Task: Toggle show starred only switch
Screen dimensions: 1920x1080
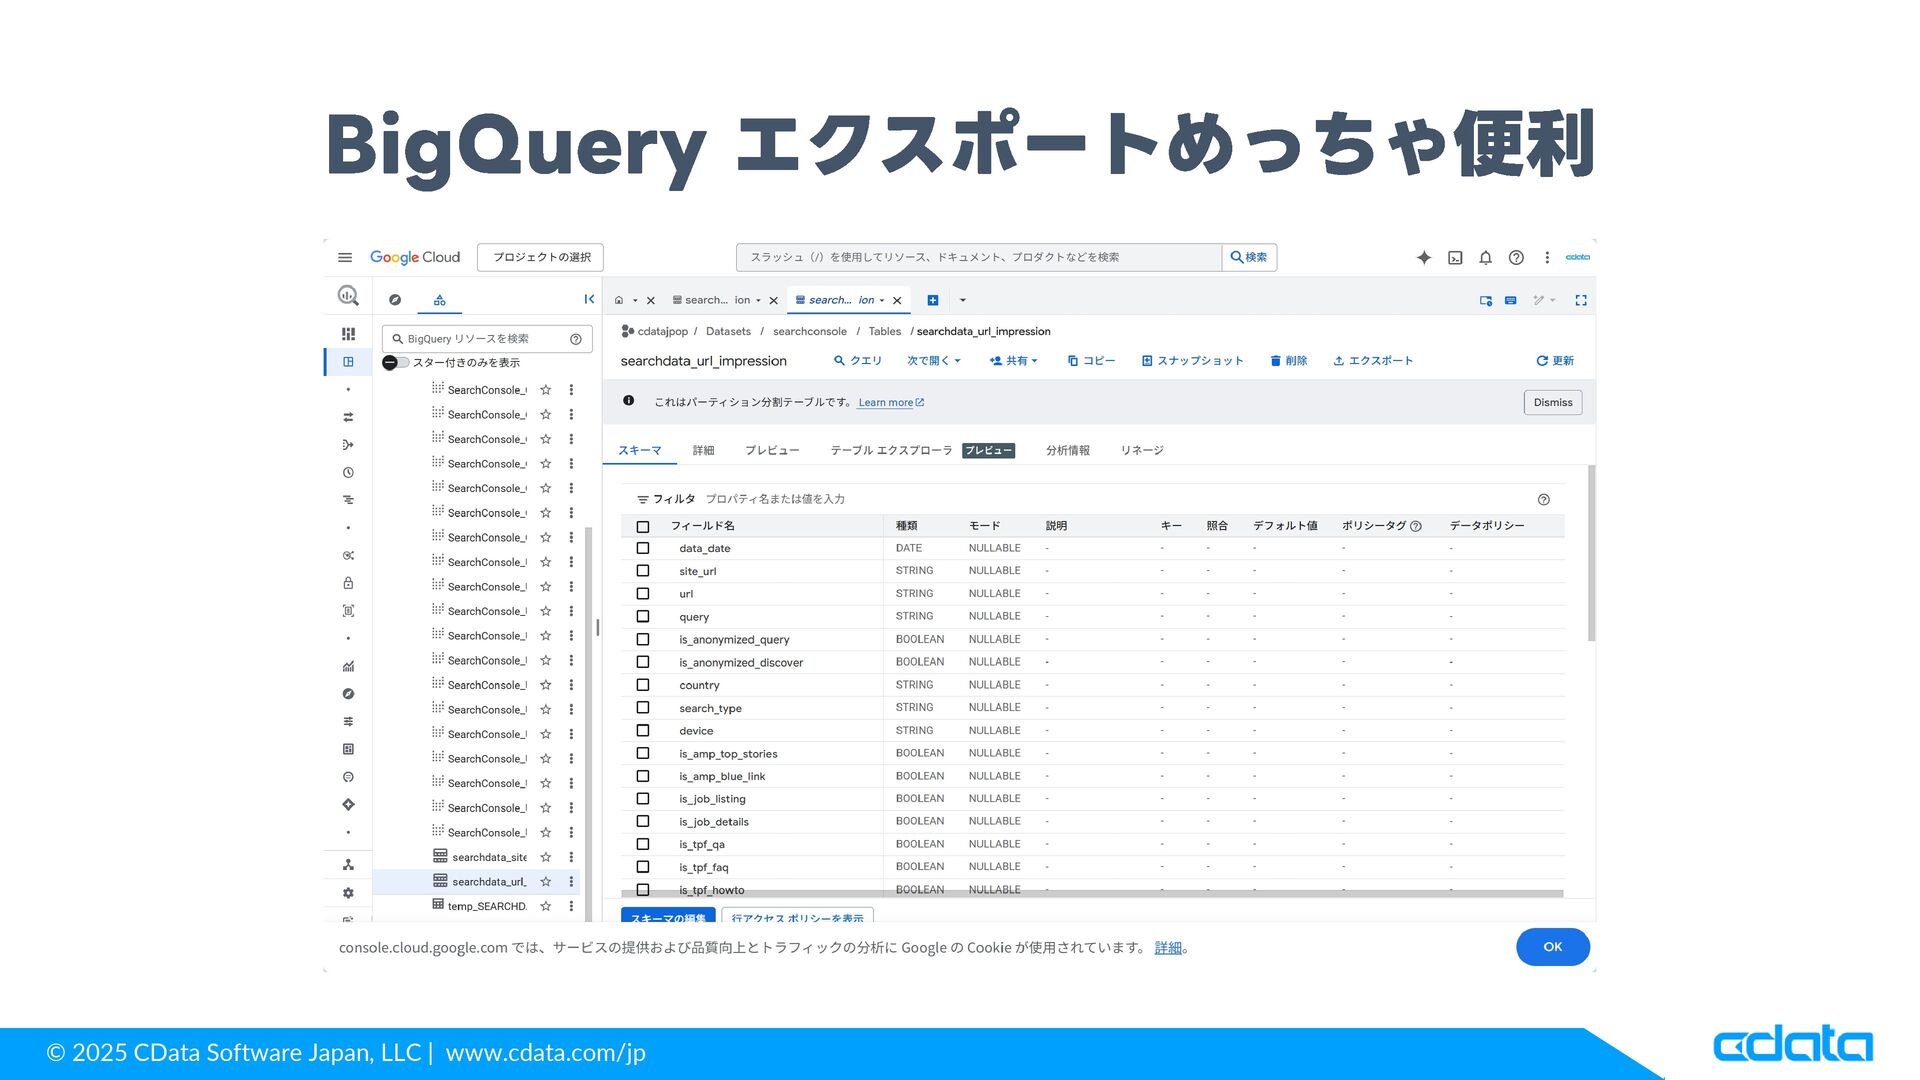Action: (x=394, y=363)
